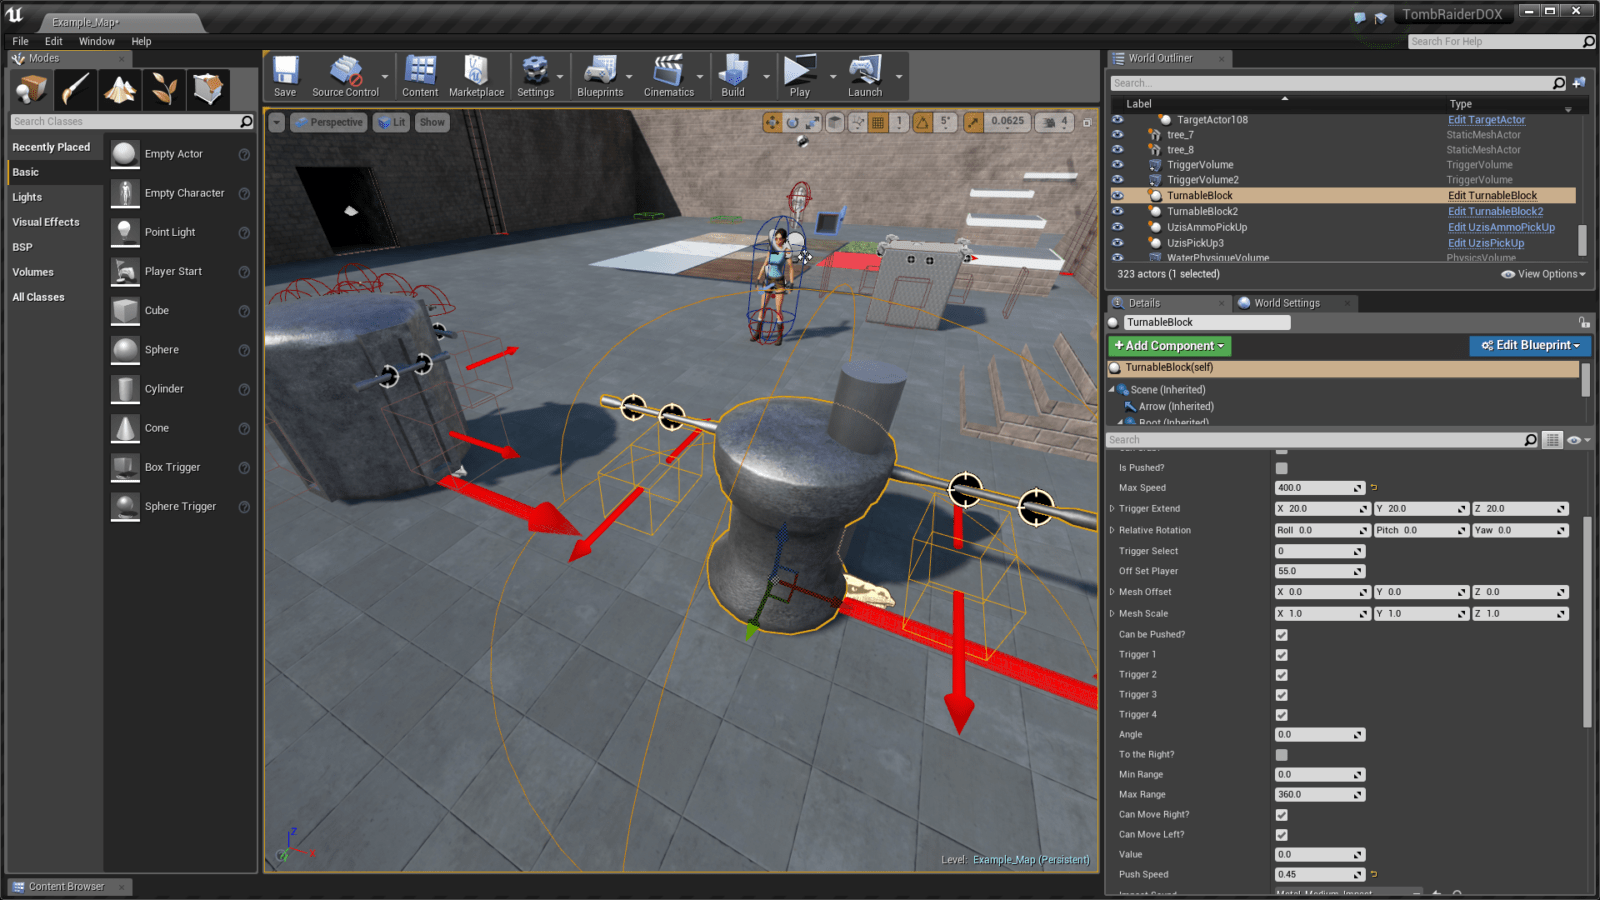Select the Foliage mode icon
This screenshot has height=900, width=1600.
164,90
